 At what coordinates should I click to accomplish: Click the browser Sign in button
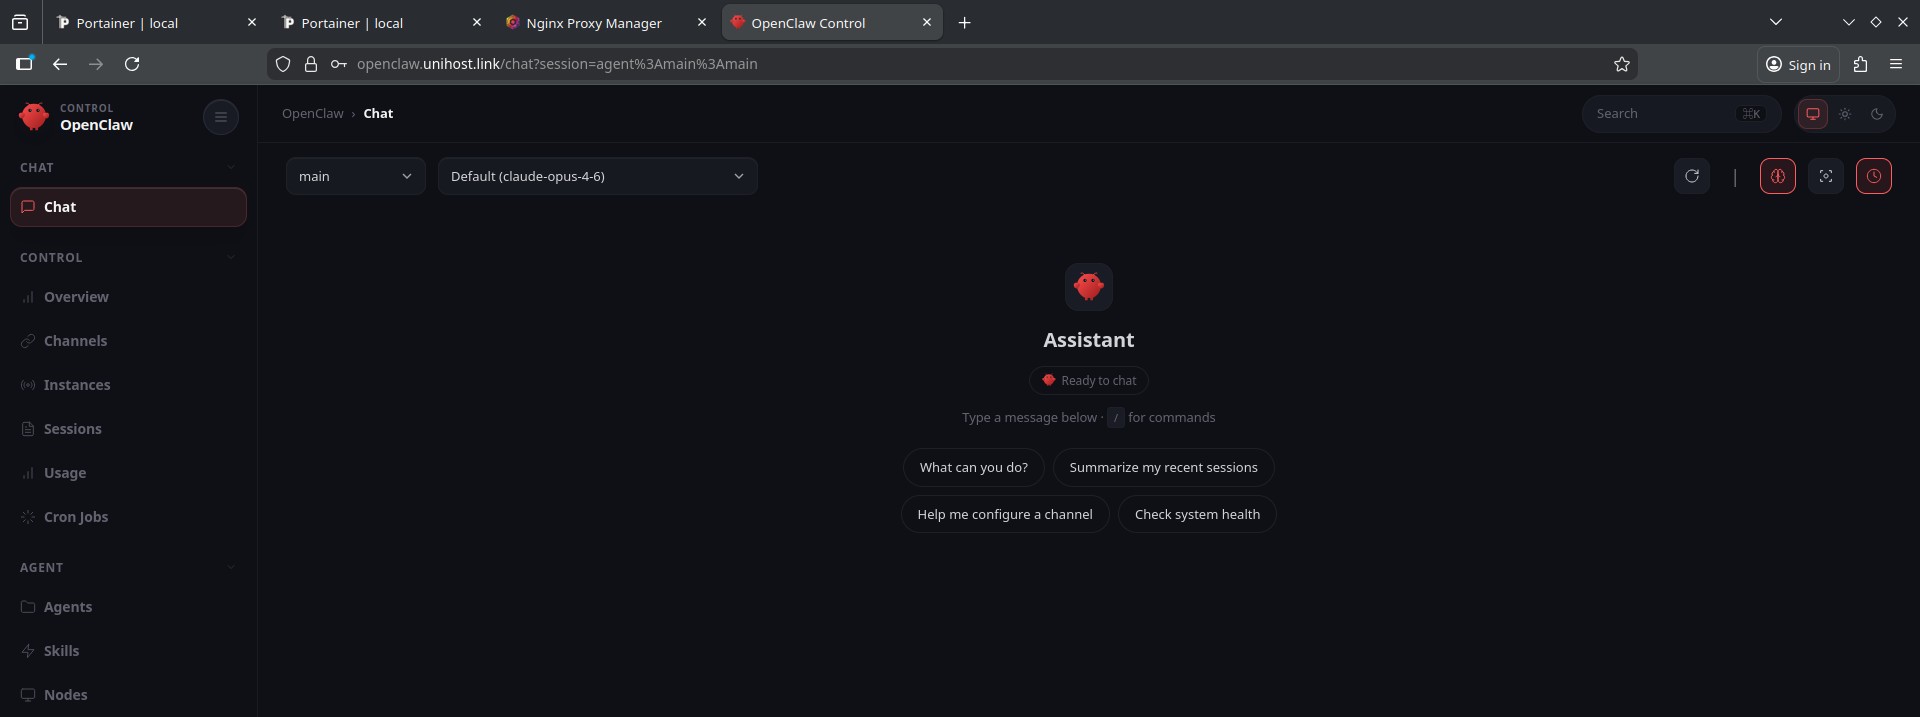pyautogui.click(x=1798, y=64)
